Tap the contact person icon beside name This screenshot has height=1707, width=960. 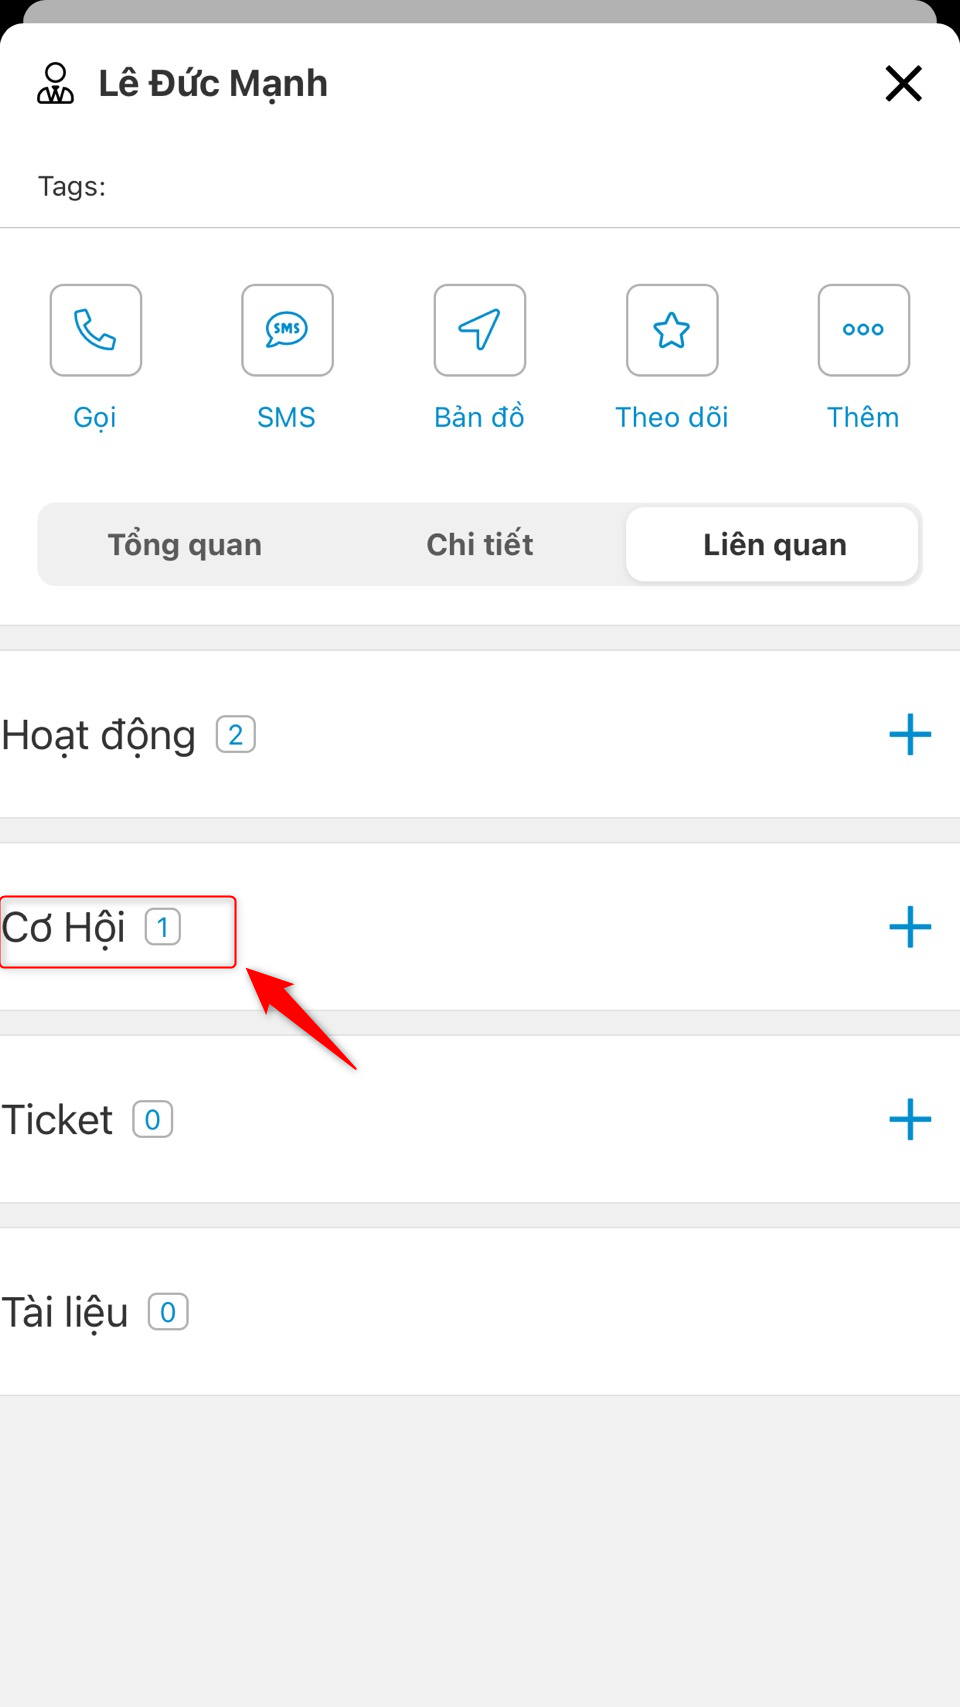pos(55,84)
